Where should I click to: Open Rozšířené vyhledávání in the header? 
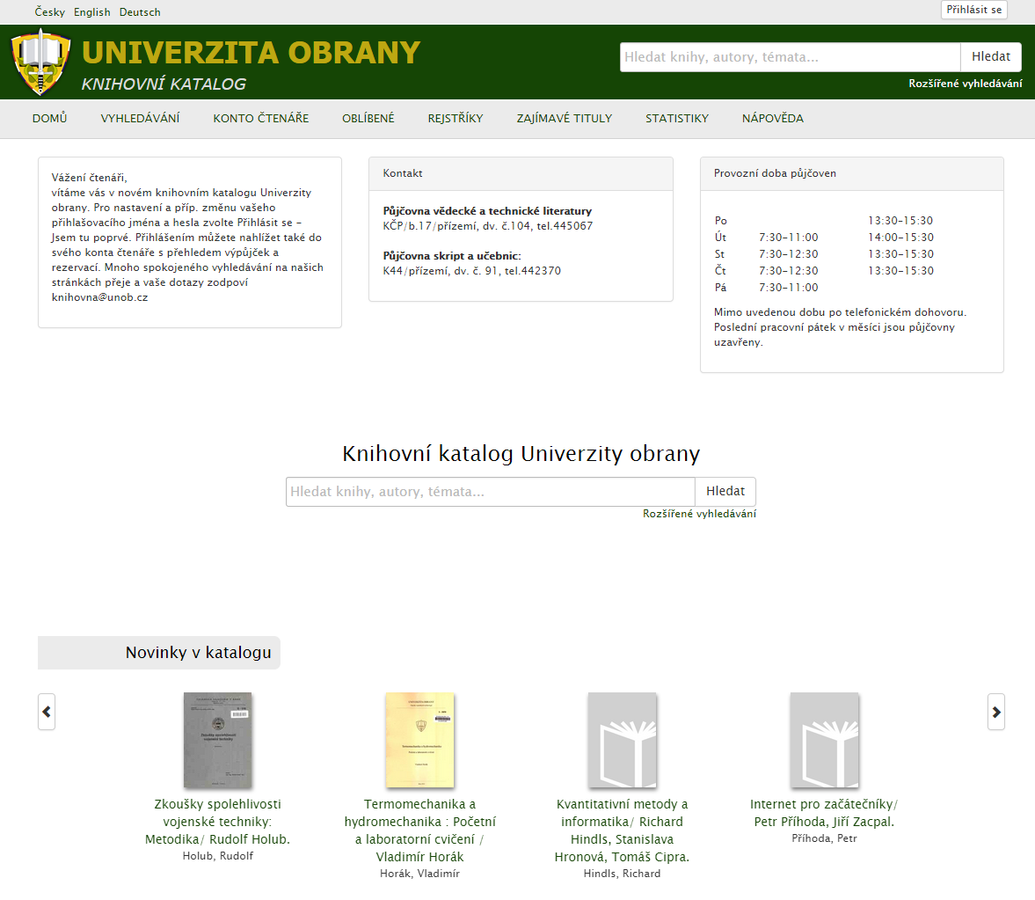pyautogui.click(x=965, y=83)
